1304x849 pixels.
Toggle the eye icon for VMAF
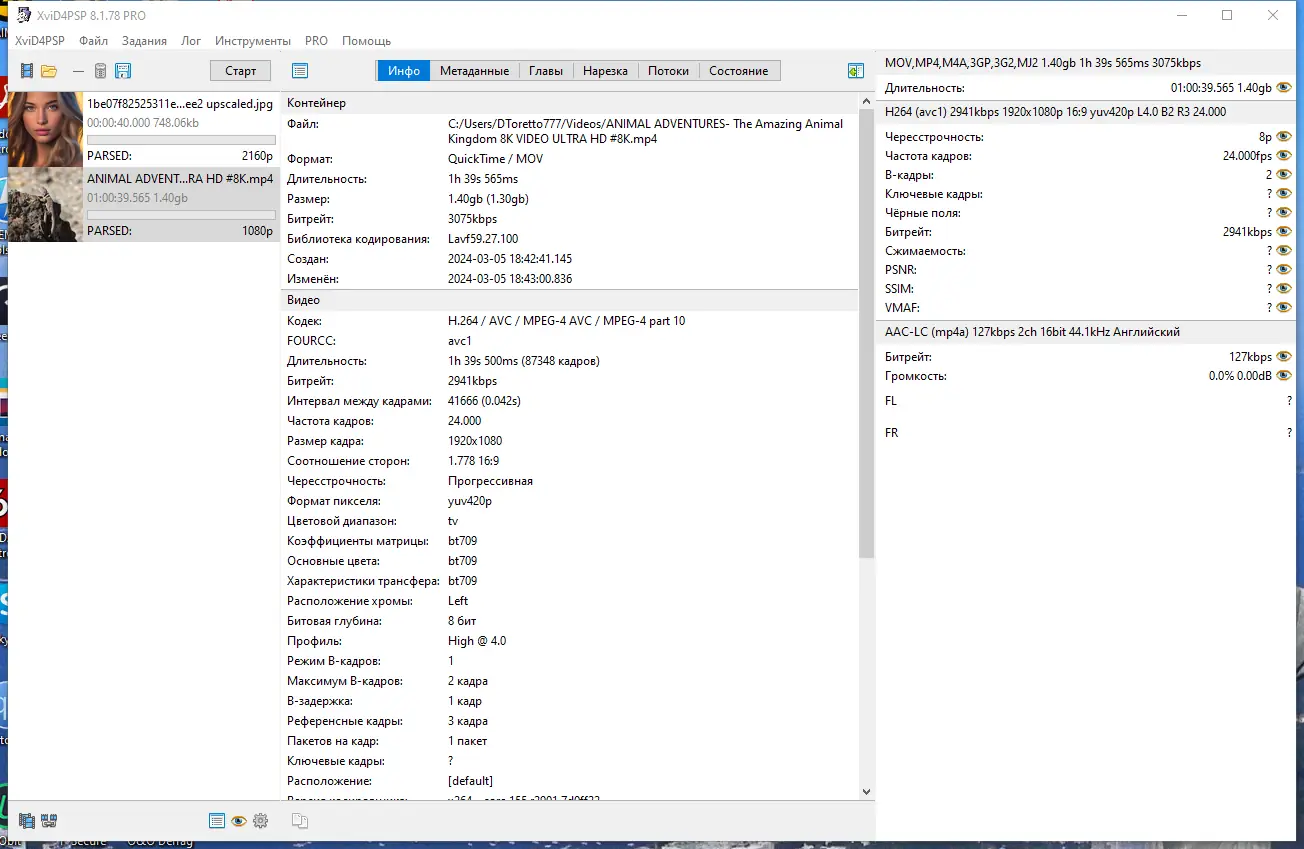[1284, 308]
